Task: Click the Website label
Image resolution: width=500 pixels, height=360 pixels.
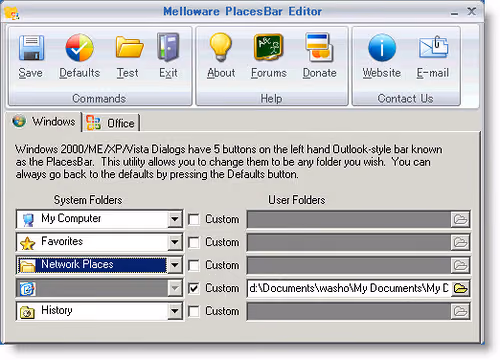Action: pyautogui.click(x=382, y=73)
